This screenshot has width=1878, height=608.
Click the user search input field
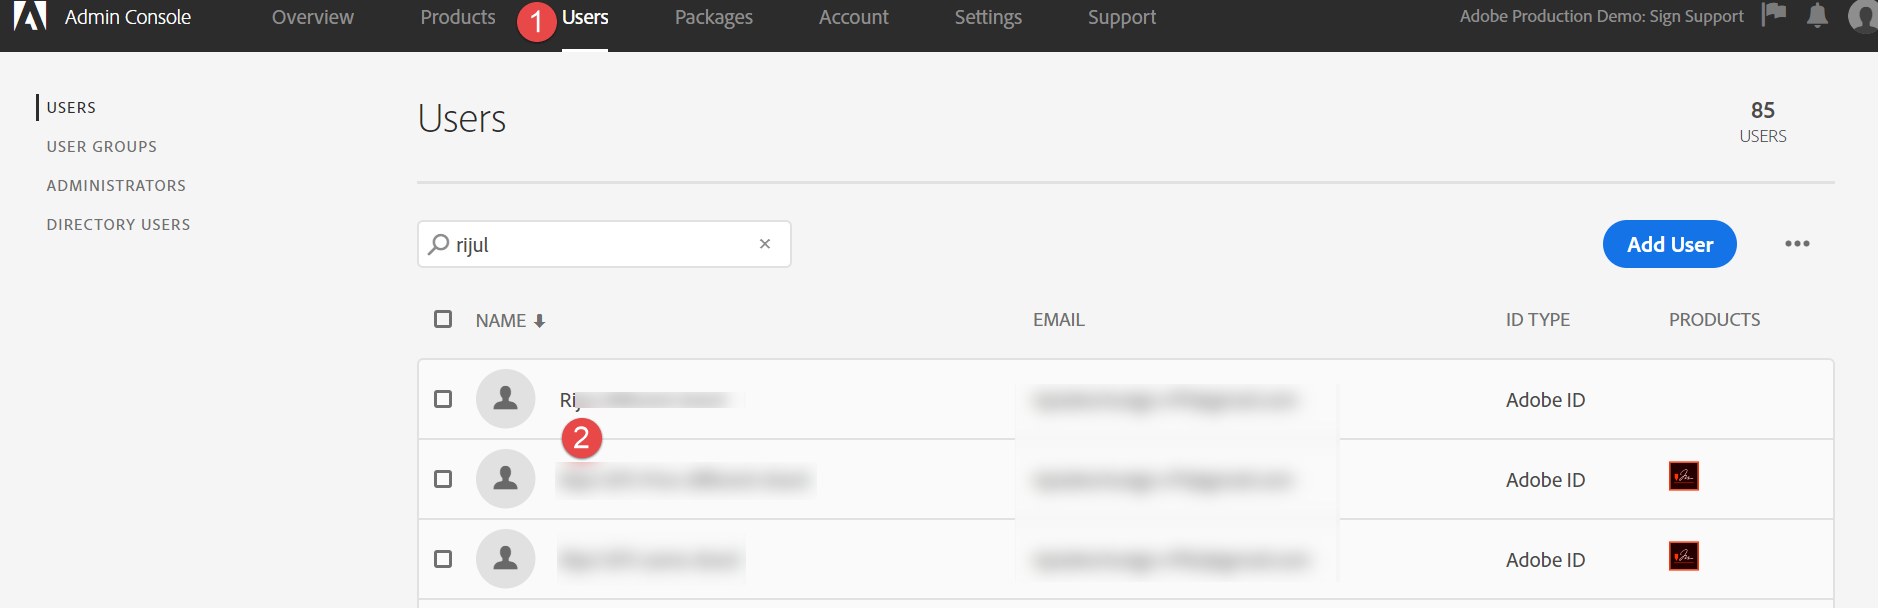[x=600, y=244]
